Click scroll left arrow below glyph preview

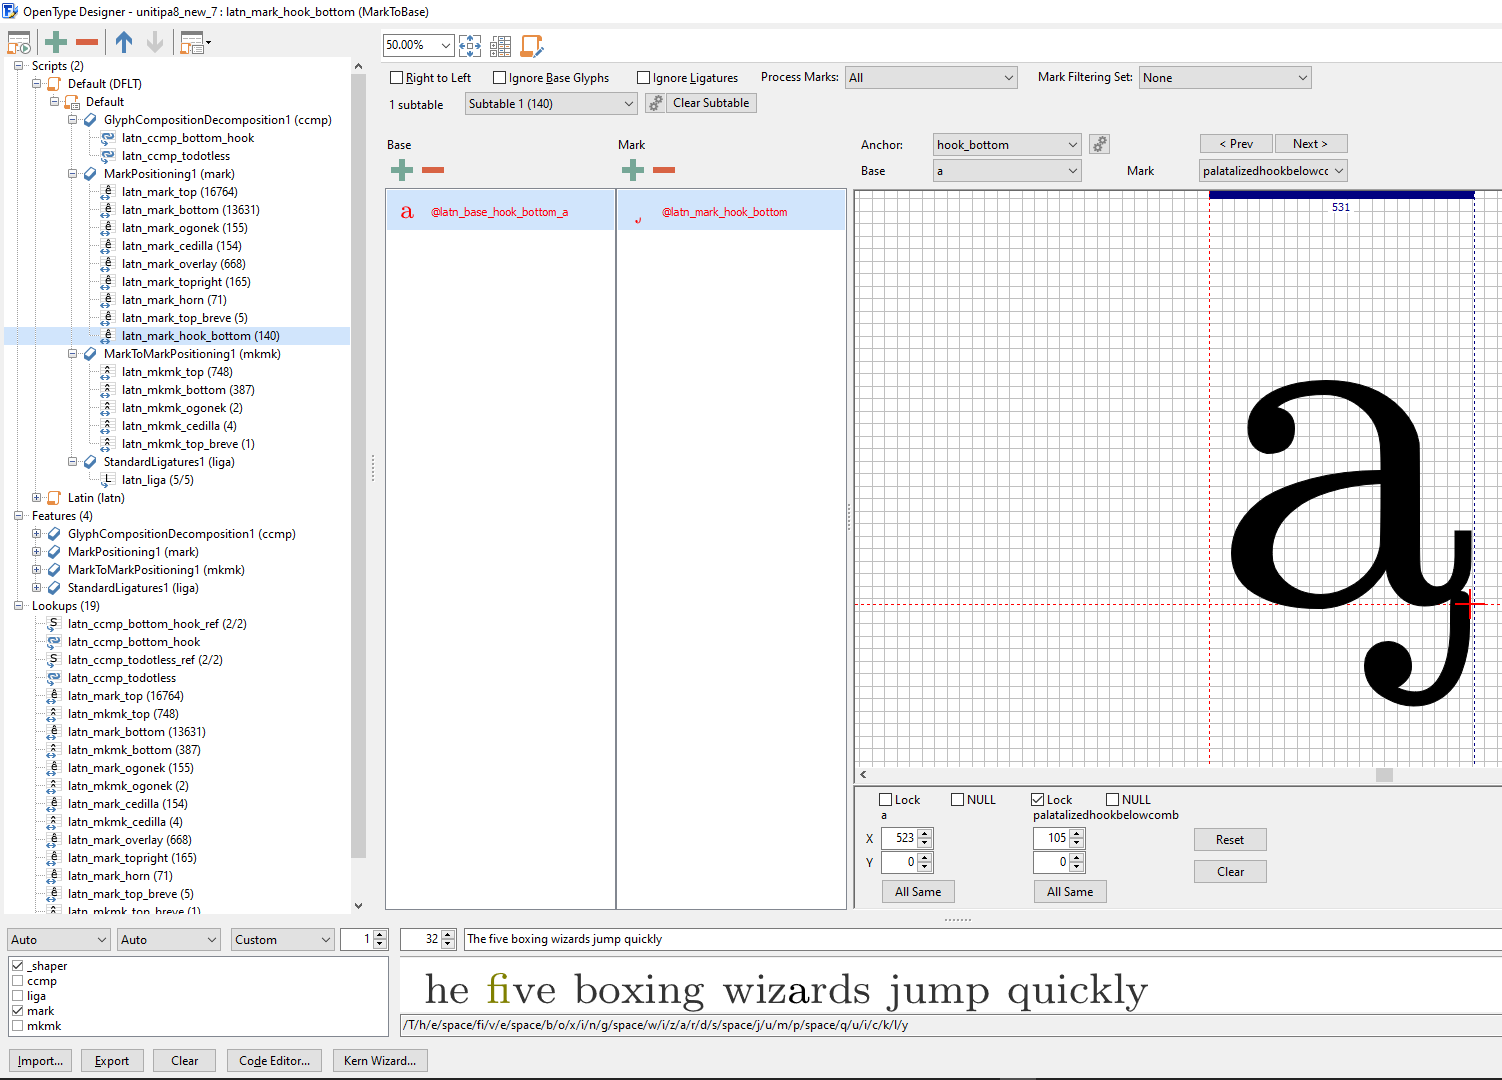tap(863, 775)
